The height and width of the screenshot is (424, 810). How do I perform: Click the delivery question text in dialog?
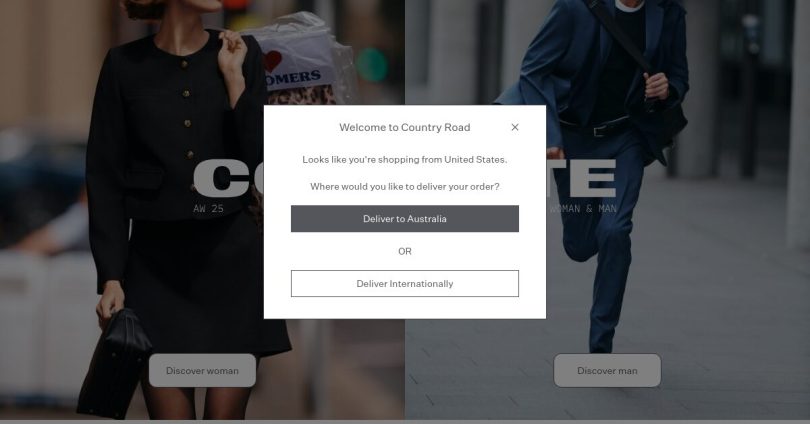pos(404,186)
